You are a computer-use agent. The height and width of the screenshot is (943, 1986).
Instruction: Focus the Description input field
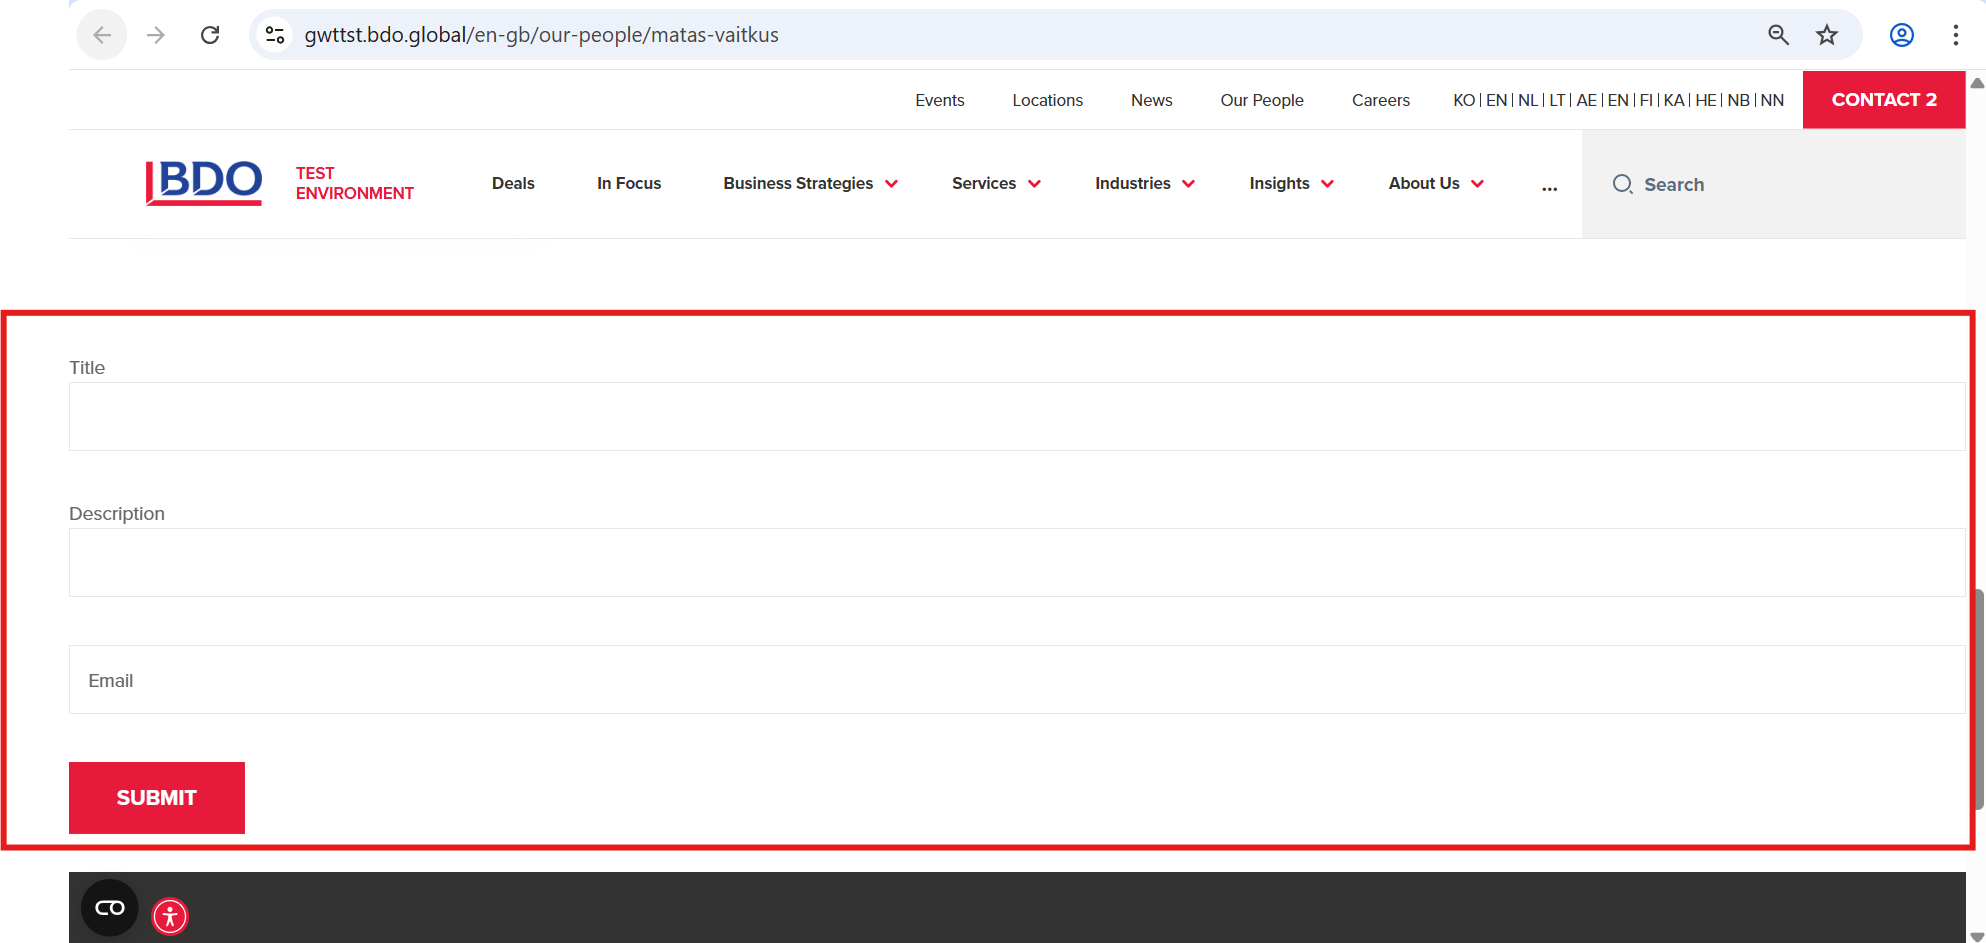(1017, 562)
